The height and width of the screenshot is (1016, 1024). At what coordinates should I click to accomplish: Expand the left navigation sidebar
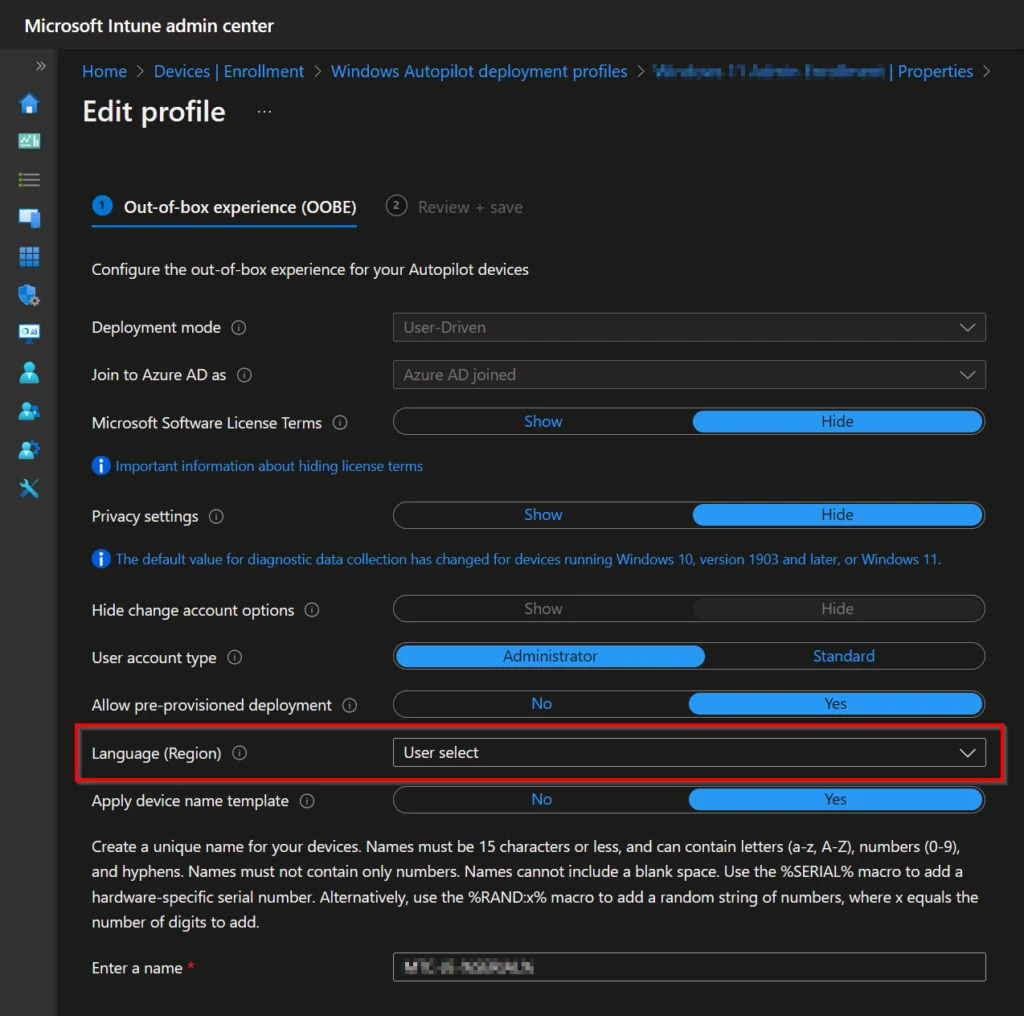click(x=40, y=66)
